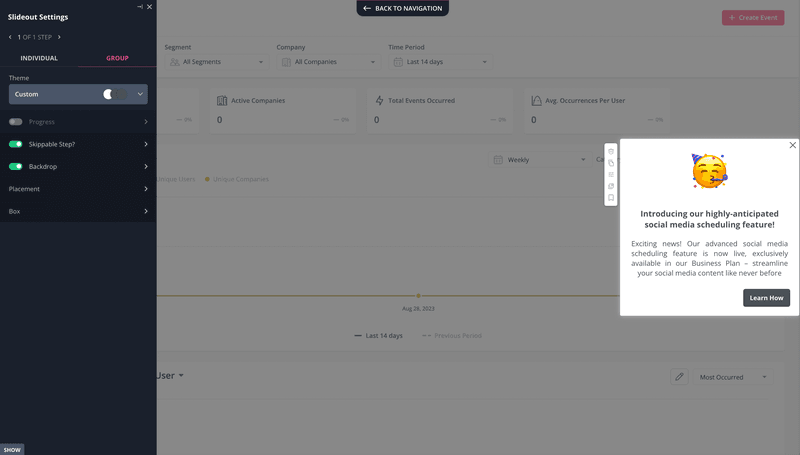The height and width of the screenshot is (455, 800).
Task: Expand the Placement settings section
Action: 78,189
